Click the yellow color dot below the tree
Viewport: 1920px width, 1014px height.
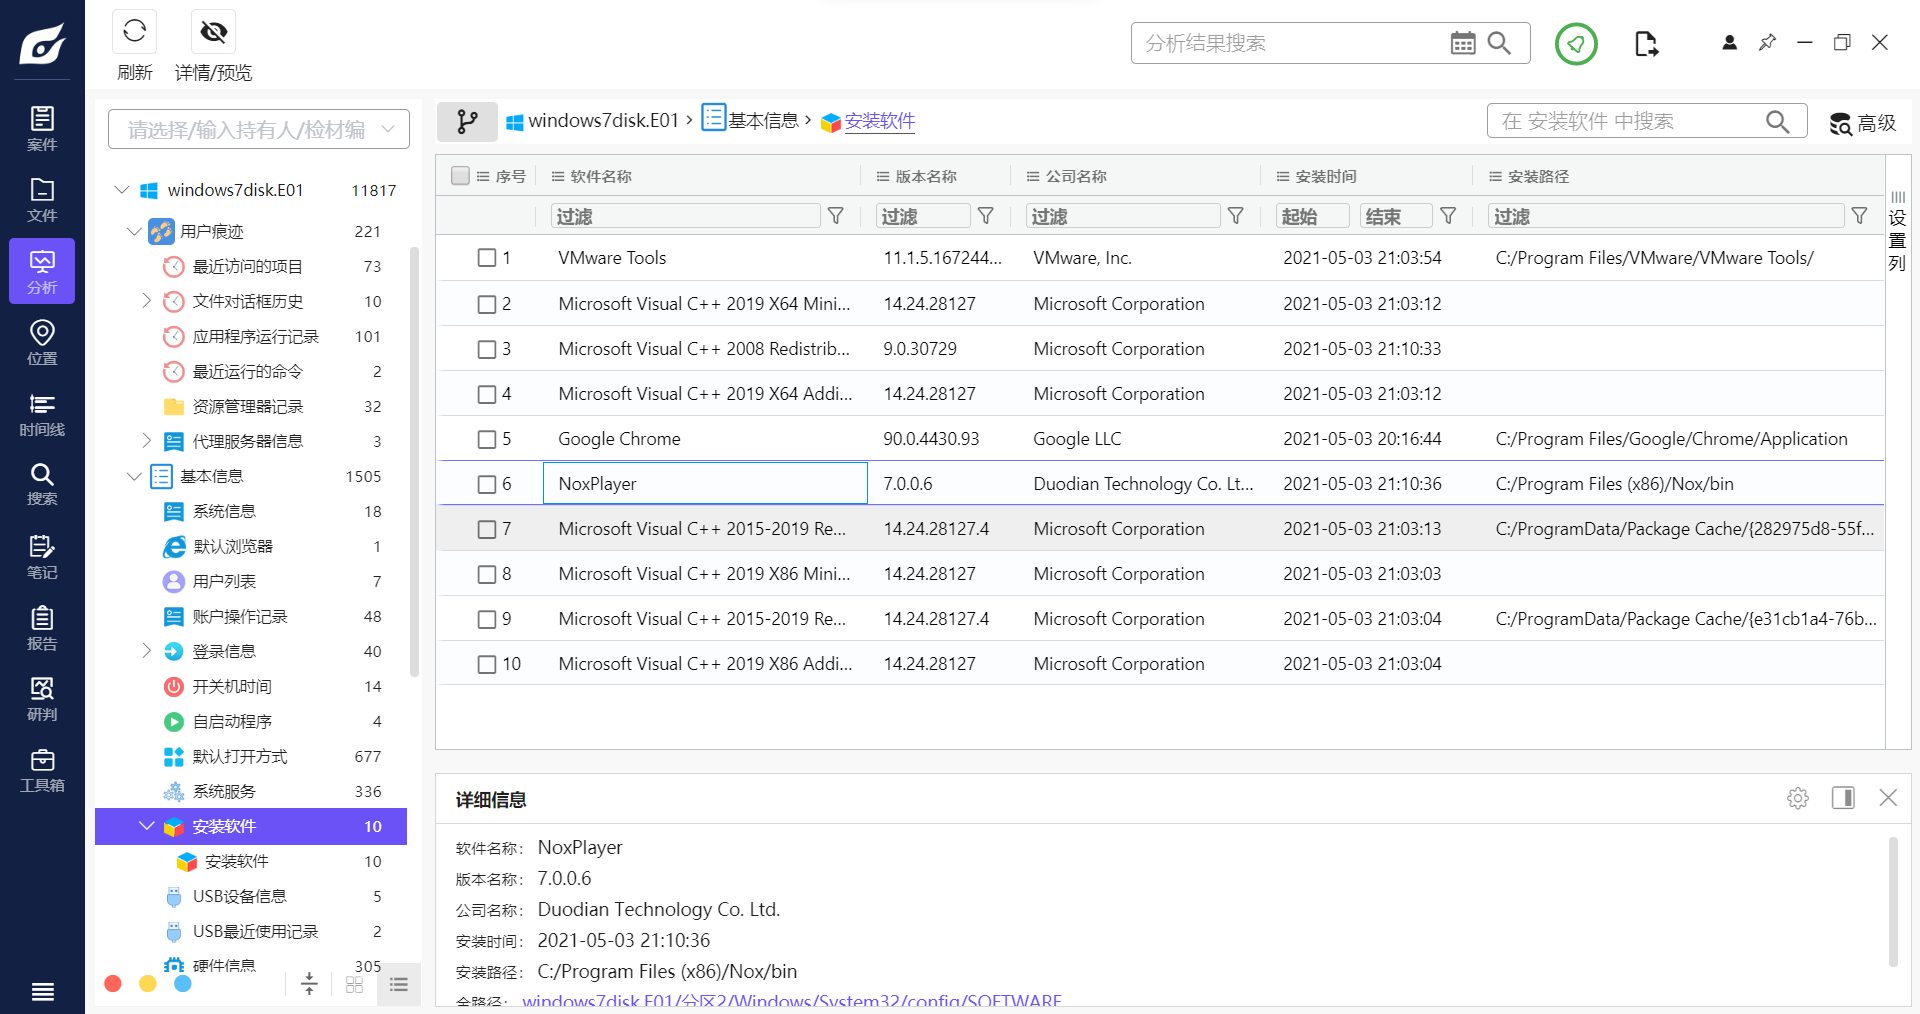tap(148, 984)
